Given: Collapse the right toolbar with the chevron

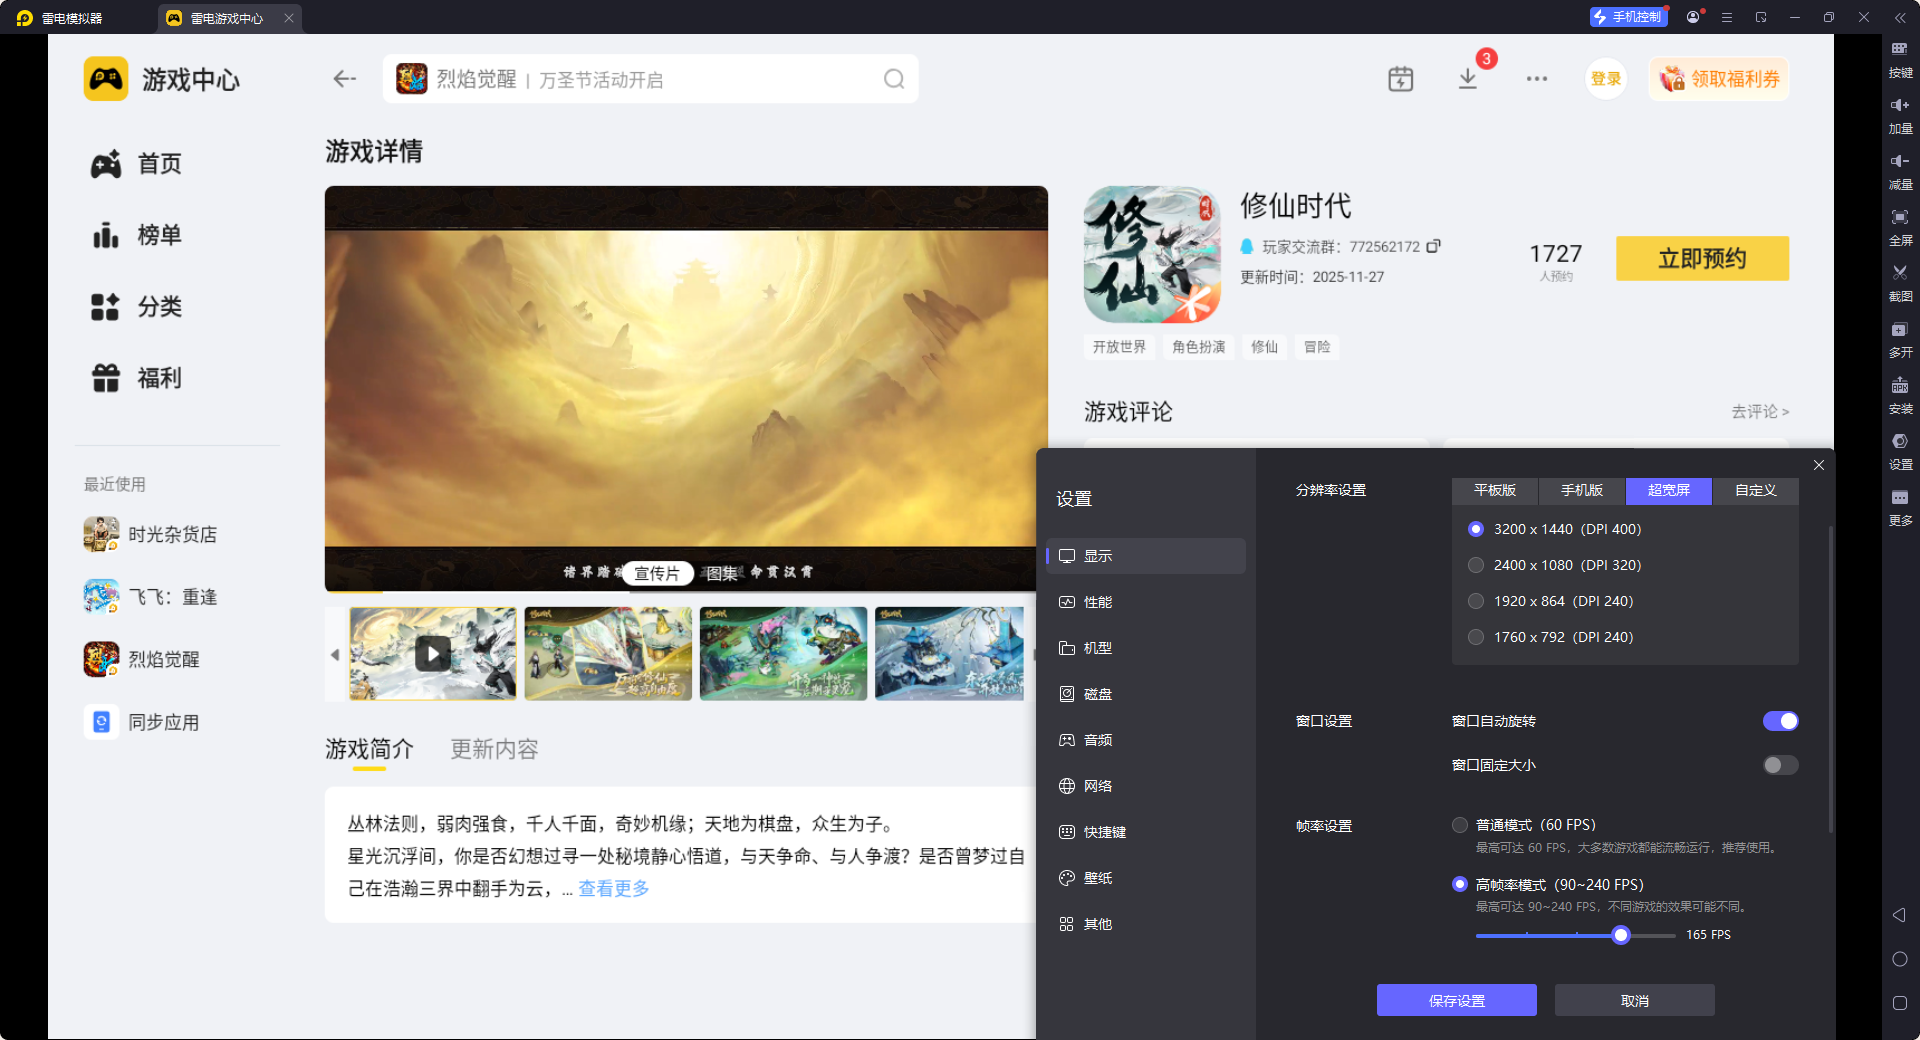Looking at the screenshot, I should click(1899, 17).
